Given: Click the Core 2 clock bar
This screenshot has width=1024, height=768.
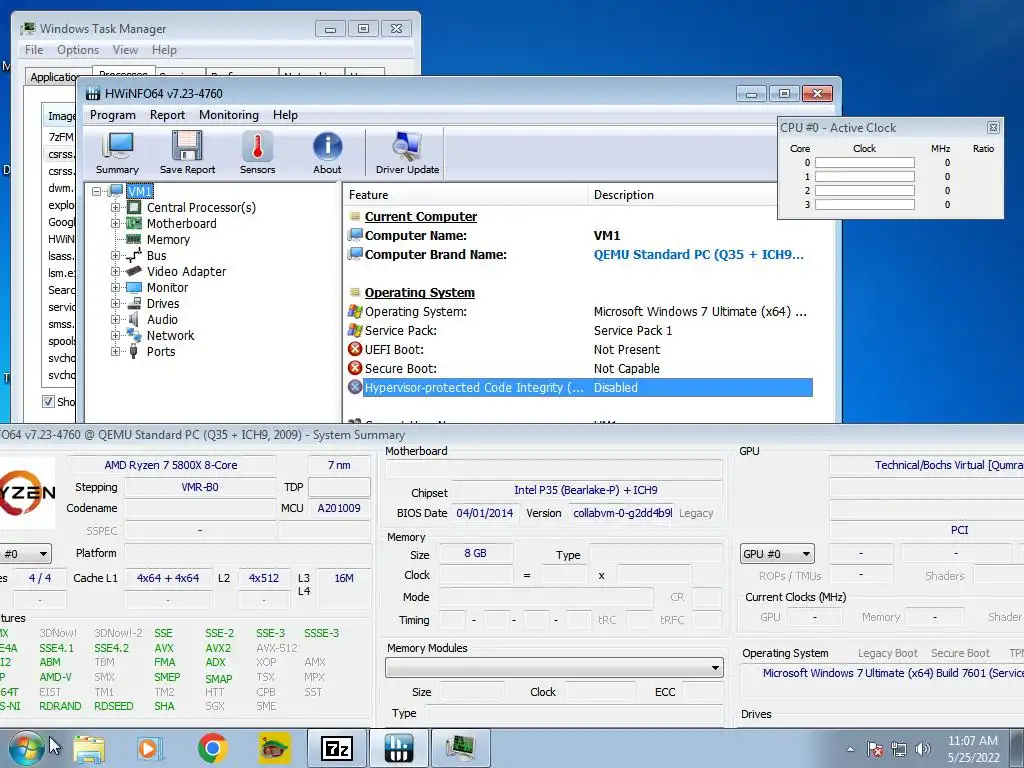Looking at the screenshot, I should (865, 191).
